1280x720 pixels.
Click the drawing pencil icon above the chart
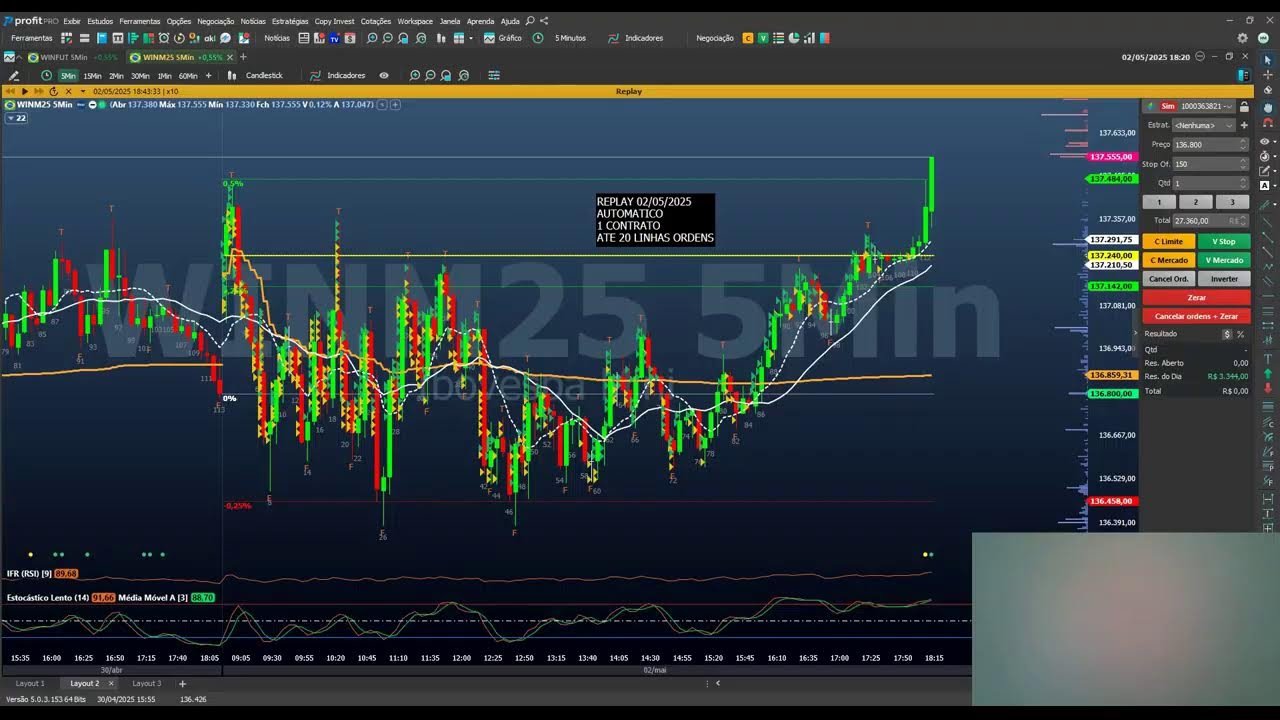click(x=13, y=75)
